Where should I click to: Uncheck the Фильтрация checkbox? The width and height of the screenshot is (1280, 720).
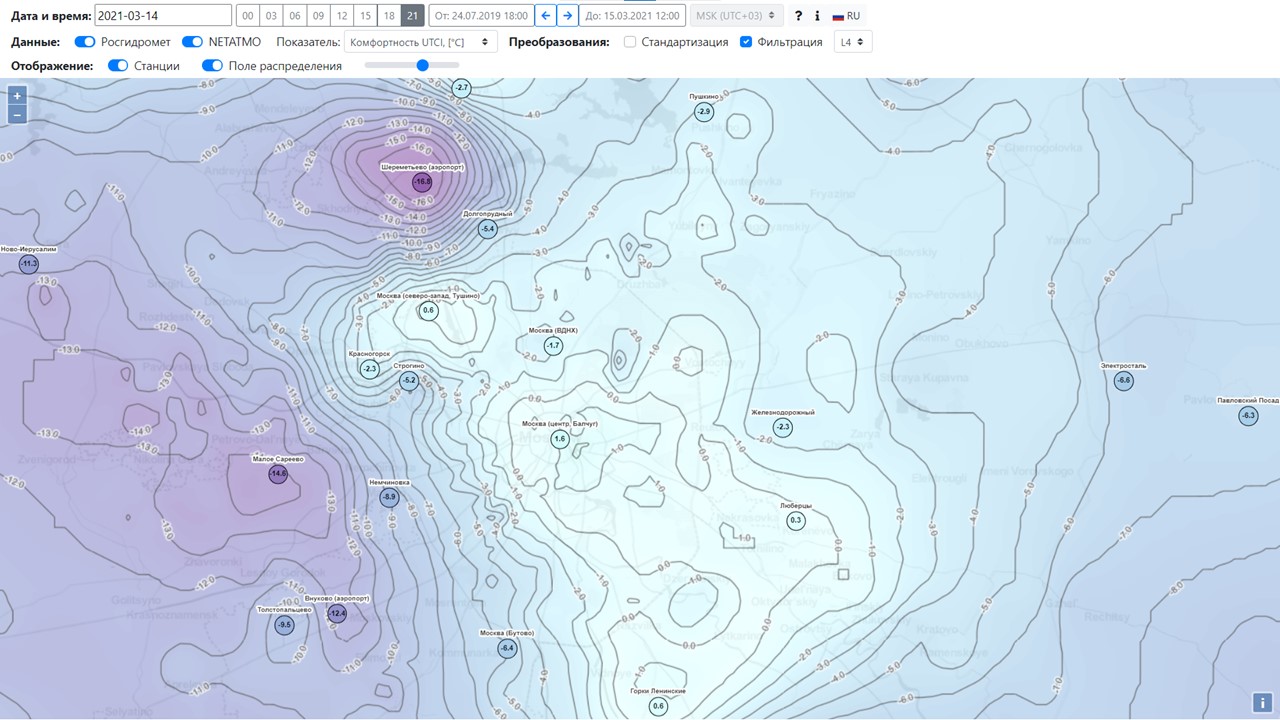point(746,42)
